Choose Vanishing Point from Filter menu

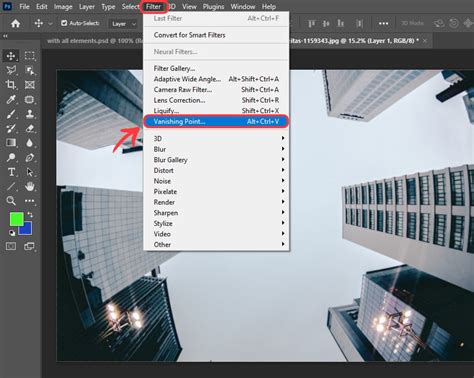(216, 121)
